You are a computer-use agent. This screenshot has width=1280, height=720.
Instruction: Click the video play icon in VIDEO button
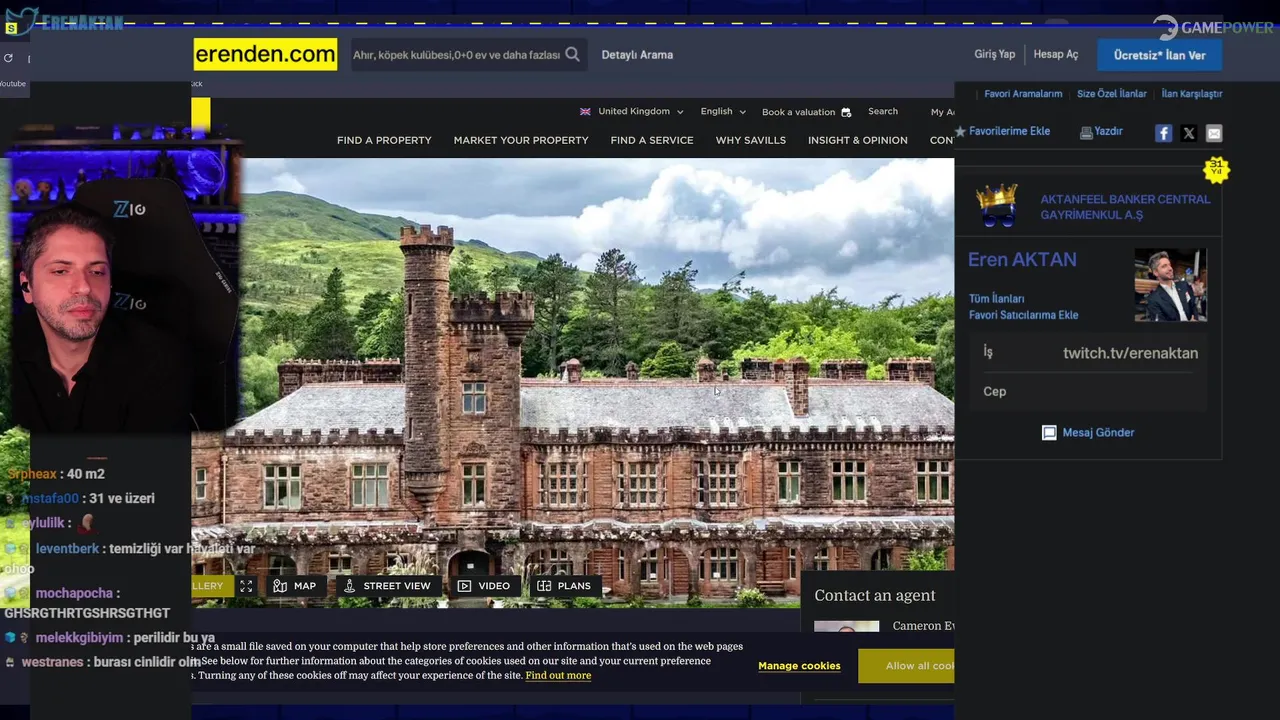pos(464,586)
